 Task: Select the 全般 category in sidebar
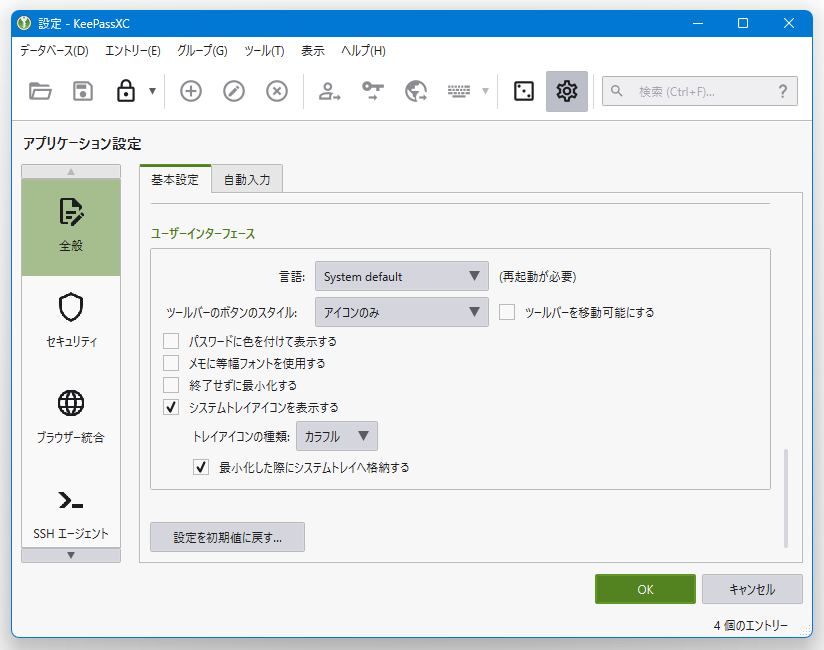point(71,227)
